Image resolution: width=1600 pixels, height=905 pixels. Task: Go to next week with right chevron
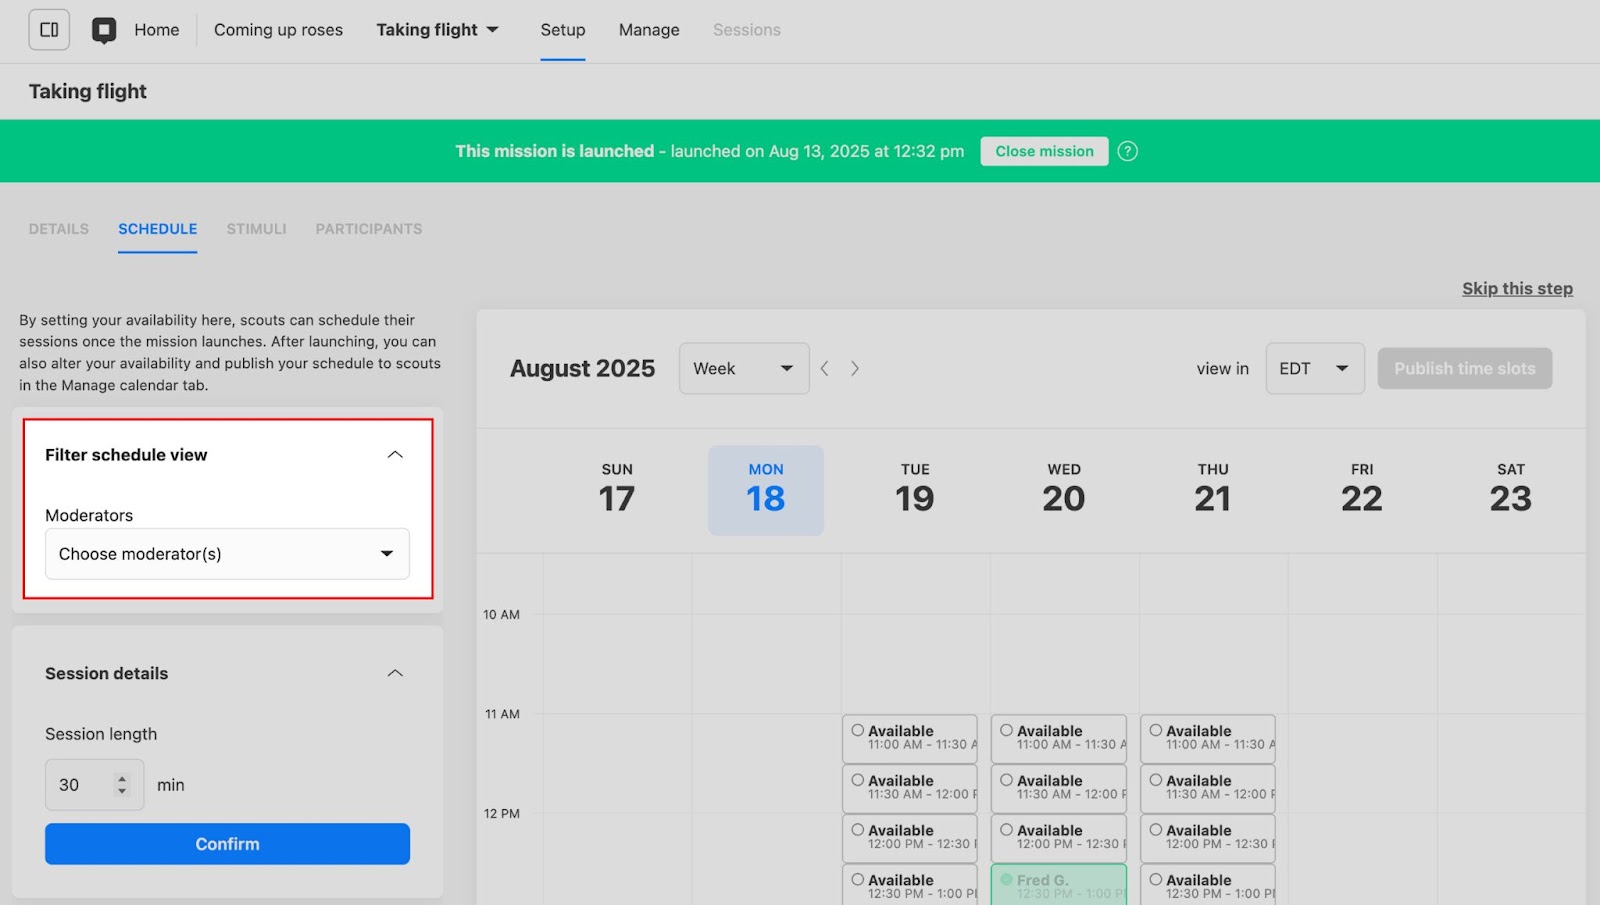click(855, 369)
